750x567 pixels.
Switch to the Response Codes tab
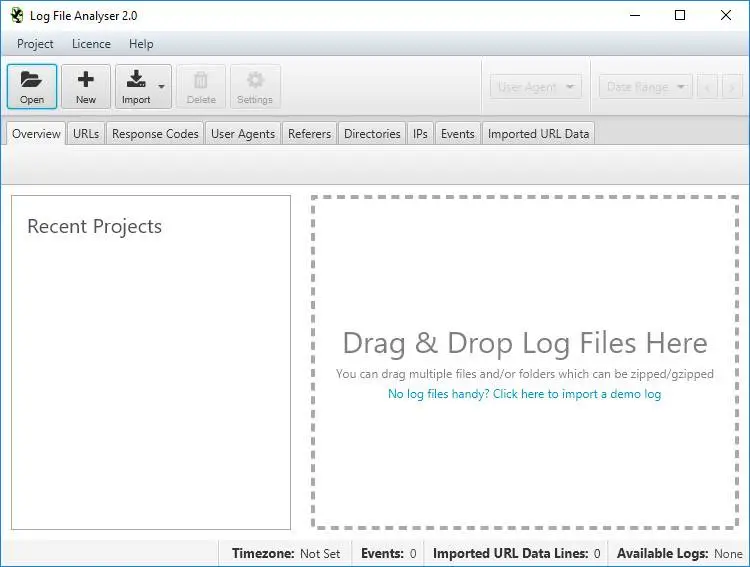point(155,133)
